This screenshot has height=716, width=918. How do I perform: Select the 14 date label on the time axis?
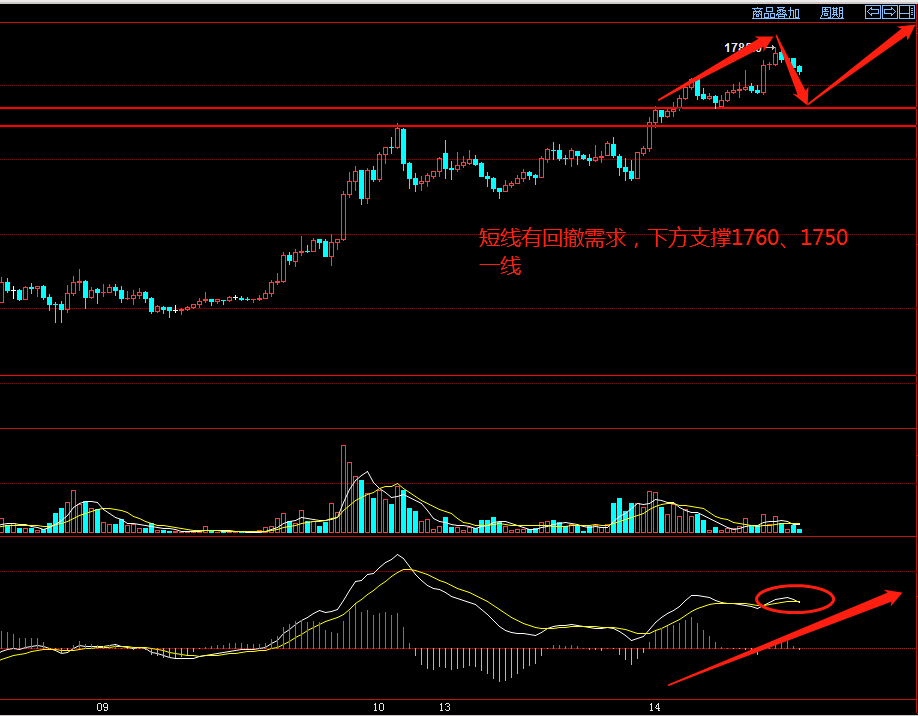coord(655,707)
